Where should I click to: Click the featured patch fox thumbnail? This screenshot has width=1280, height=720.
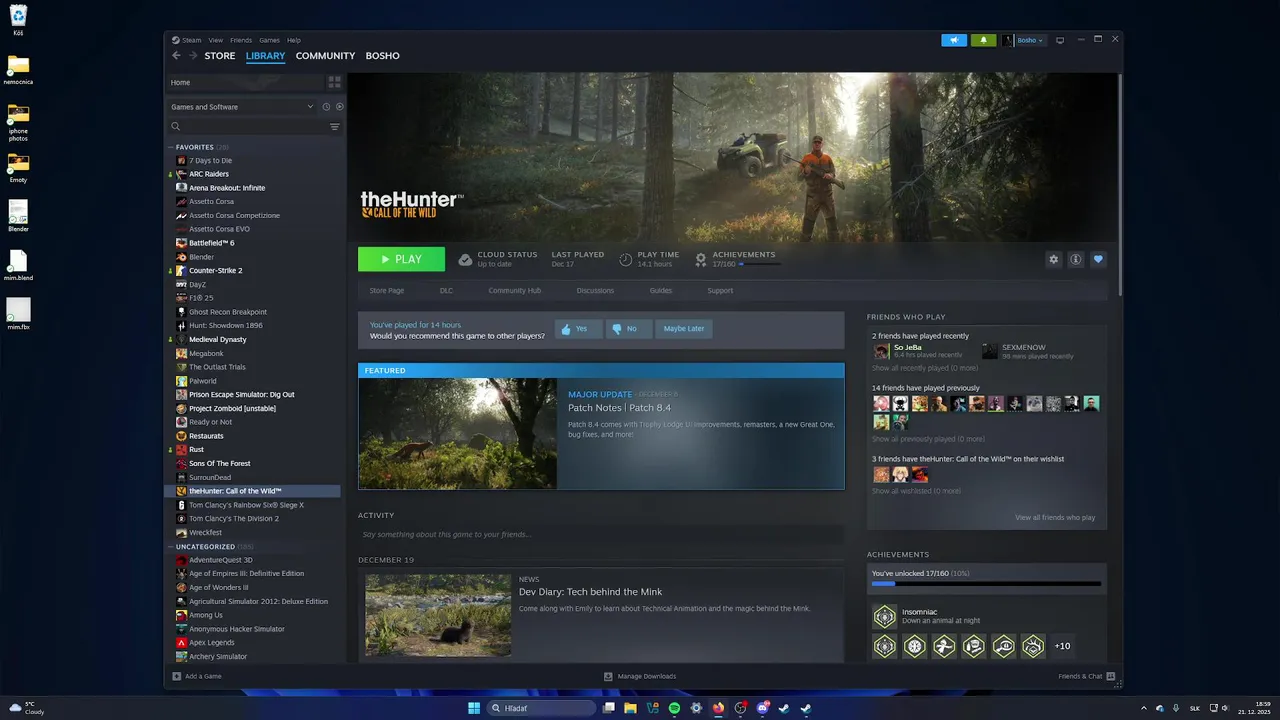coord(457,434)
